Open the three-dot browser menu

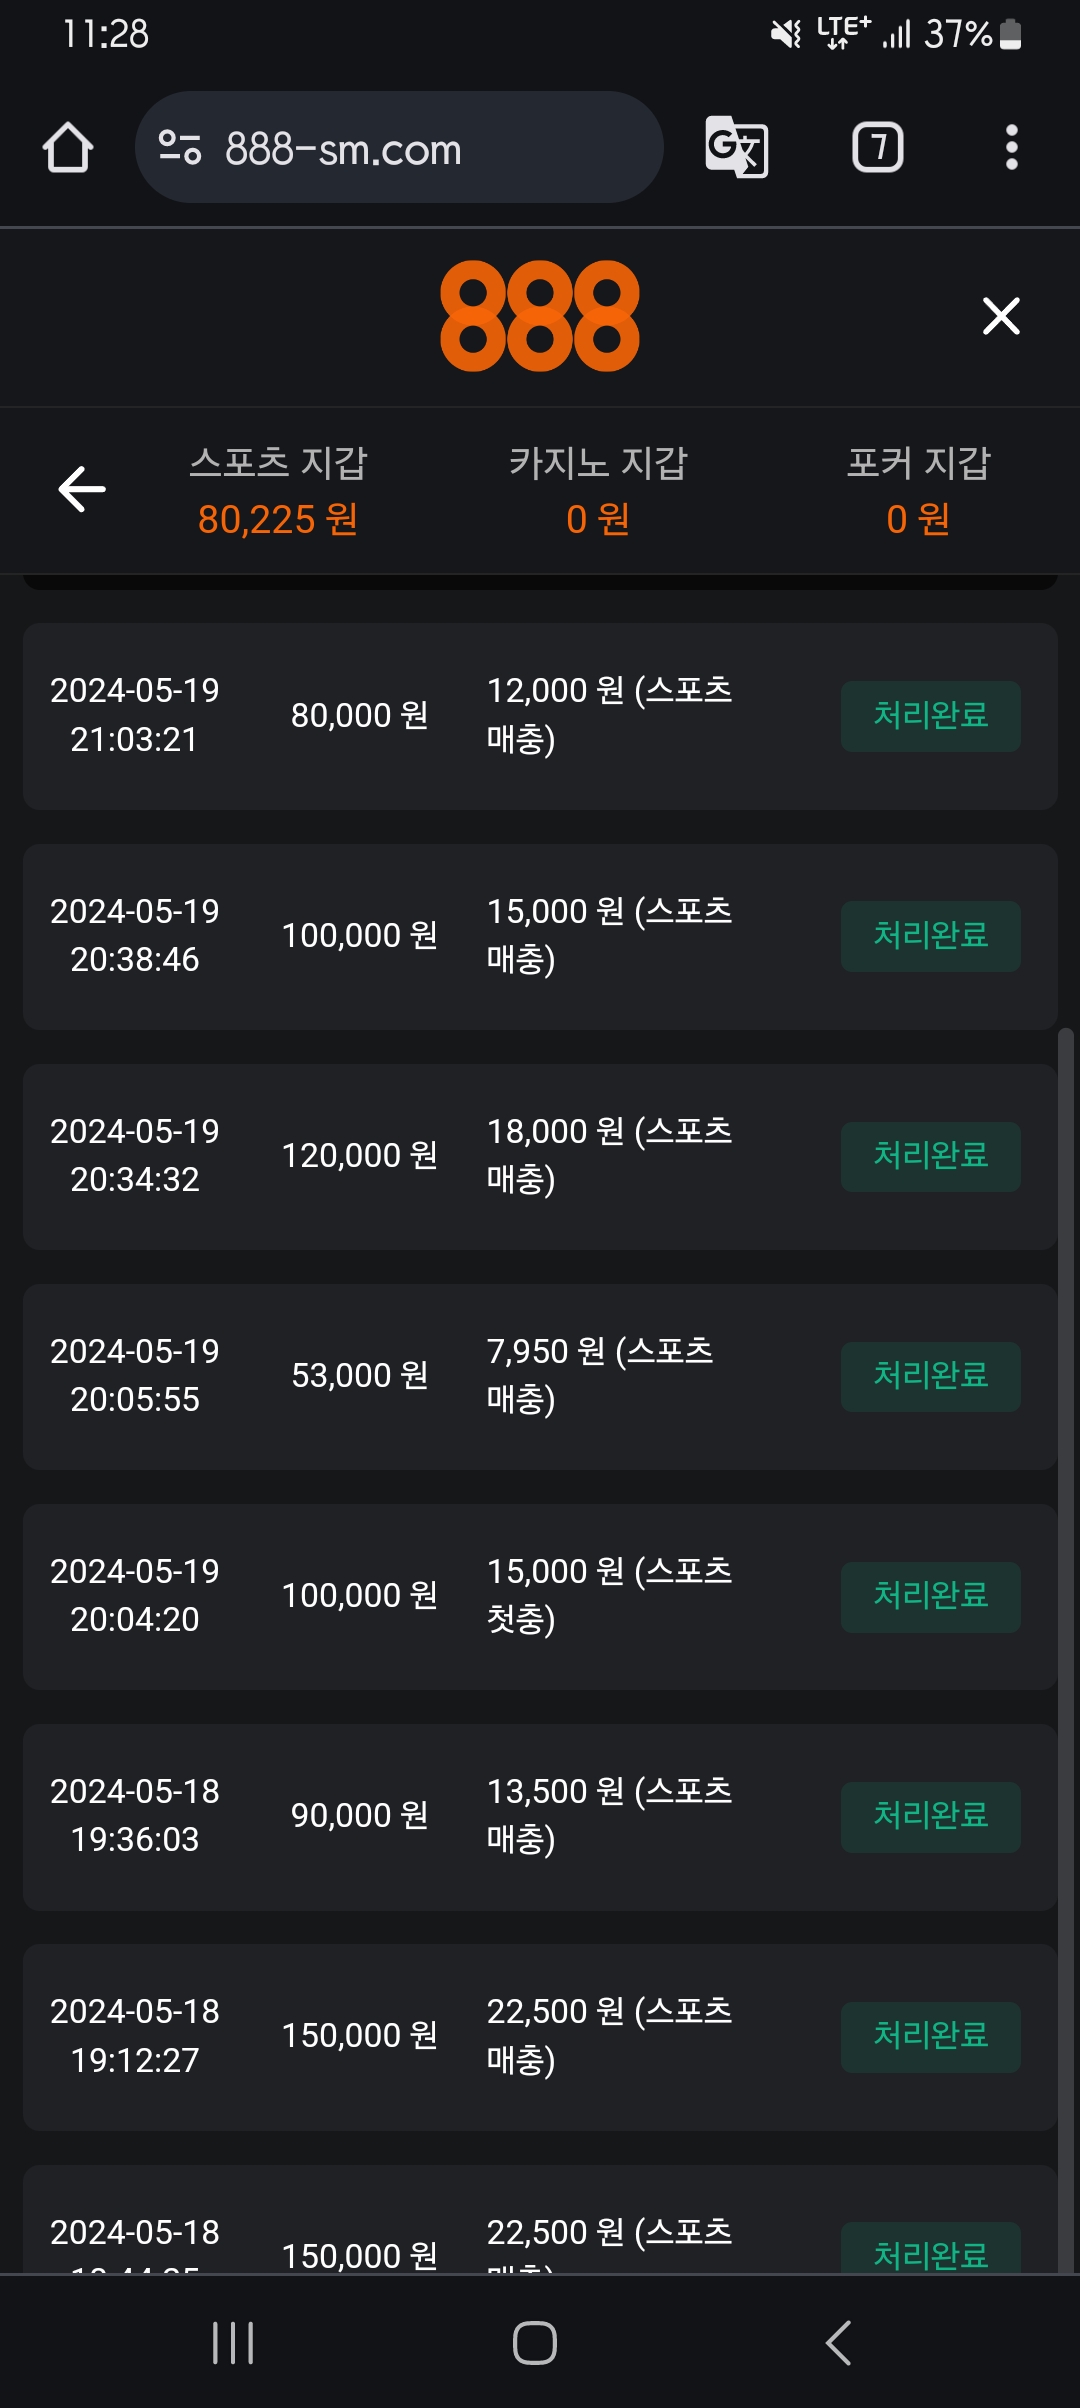point(1011,148)
